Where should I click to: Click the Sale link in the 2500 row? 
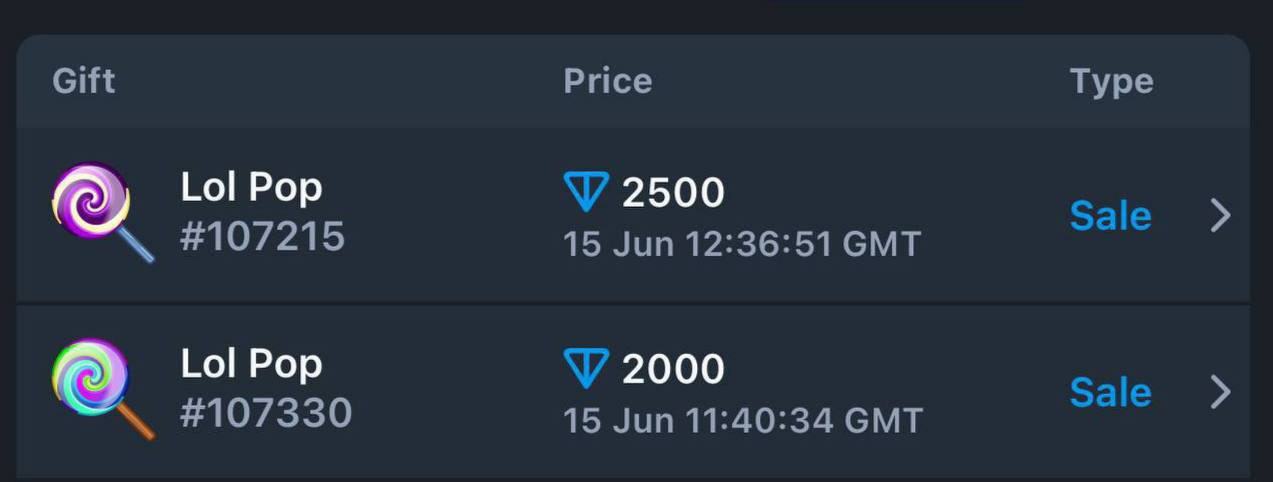click(x=1111, y=215)
